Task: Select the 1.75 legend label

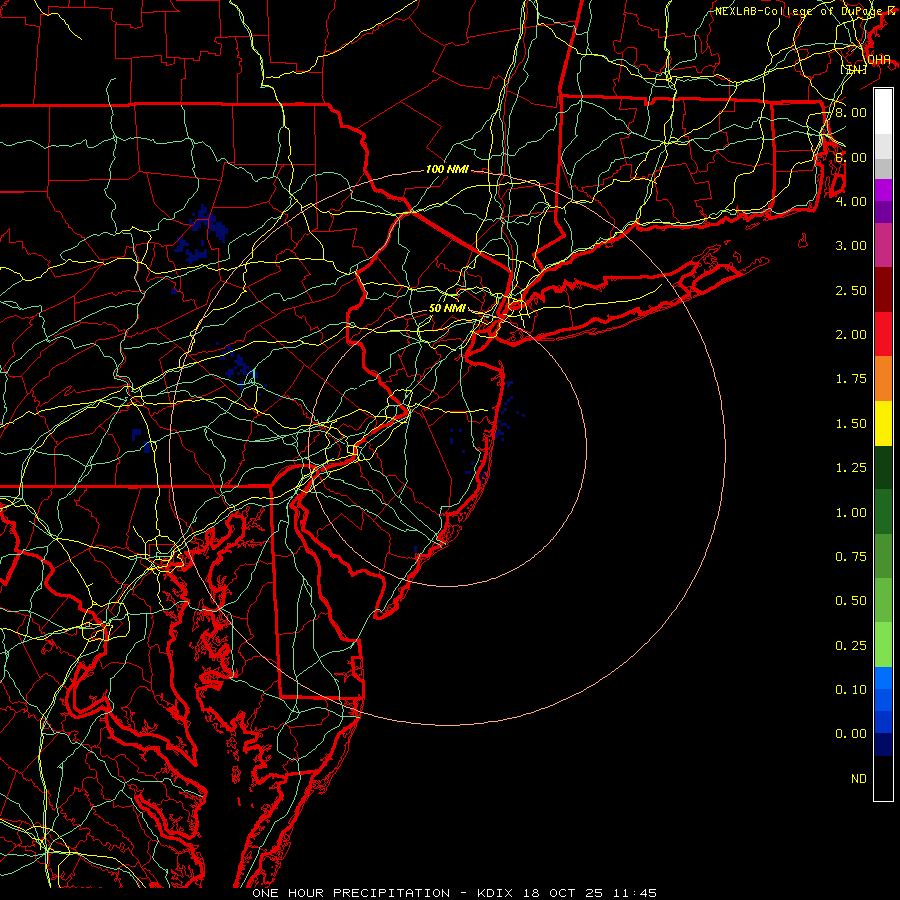Action: click(851, 379)
